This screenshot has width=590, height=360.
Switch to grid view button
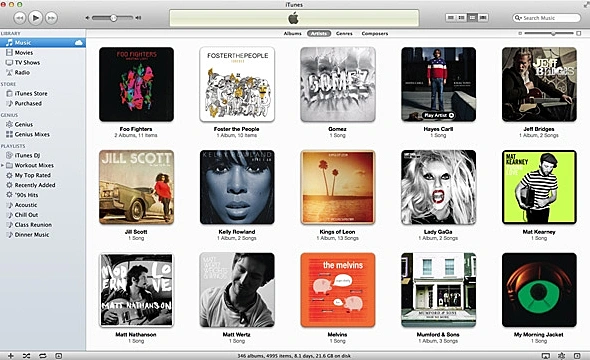[472, 18]
